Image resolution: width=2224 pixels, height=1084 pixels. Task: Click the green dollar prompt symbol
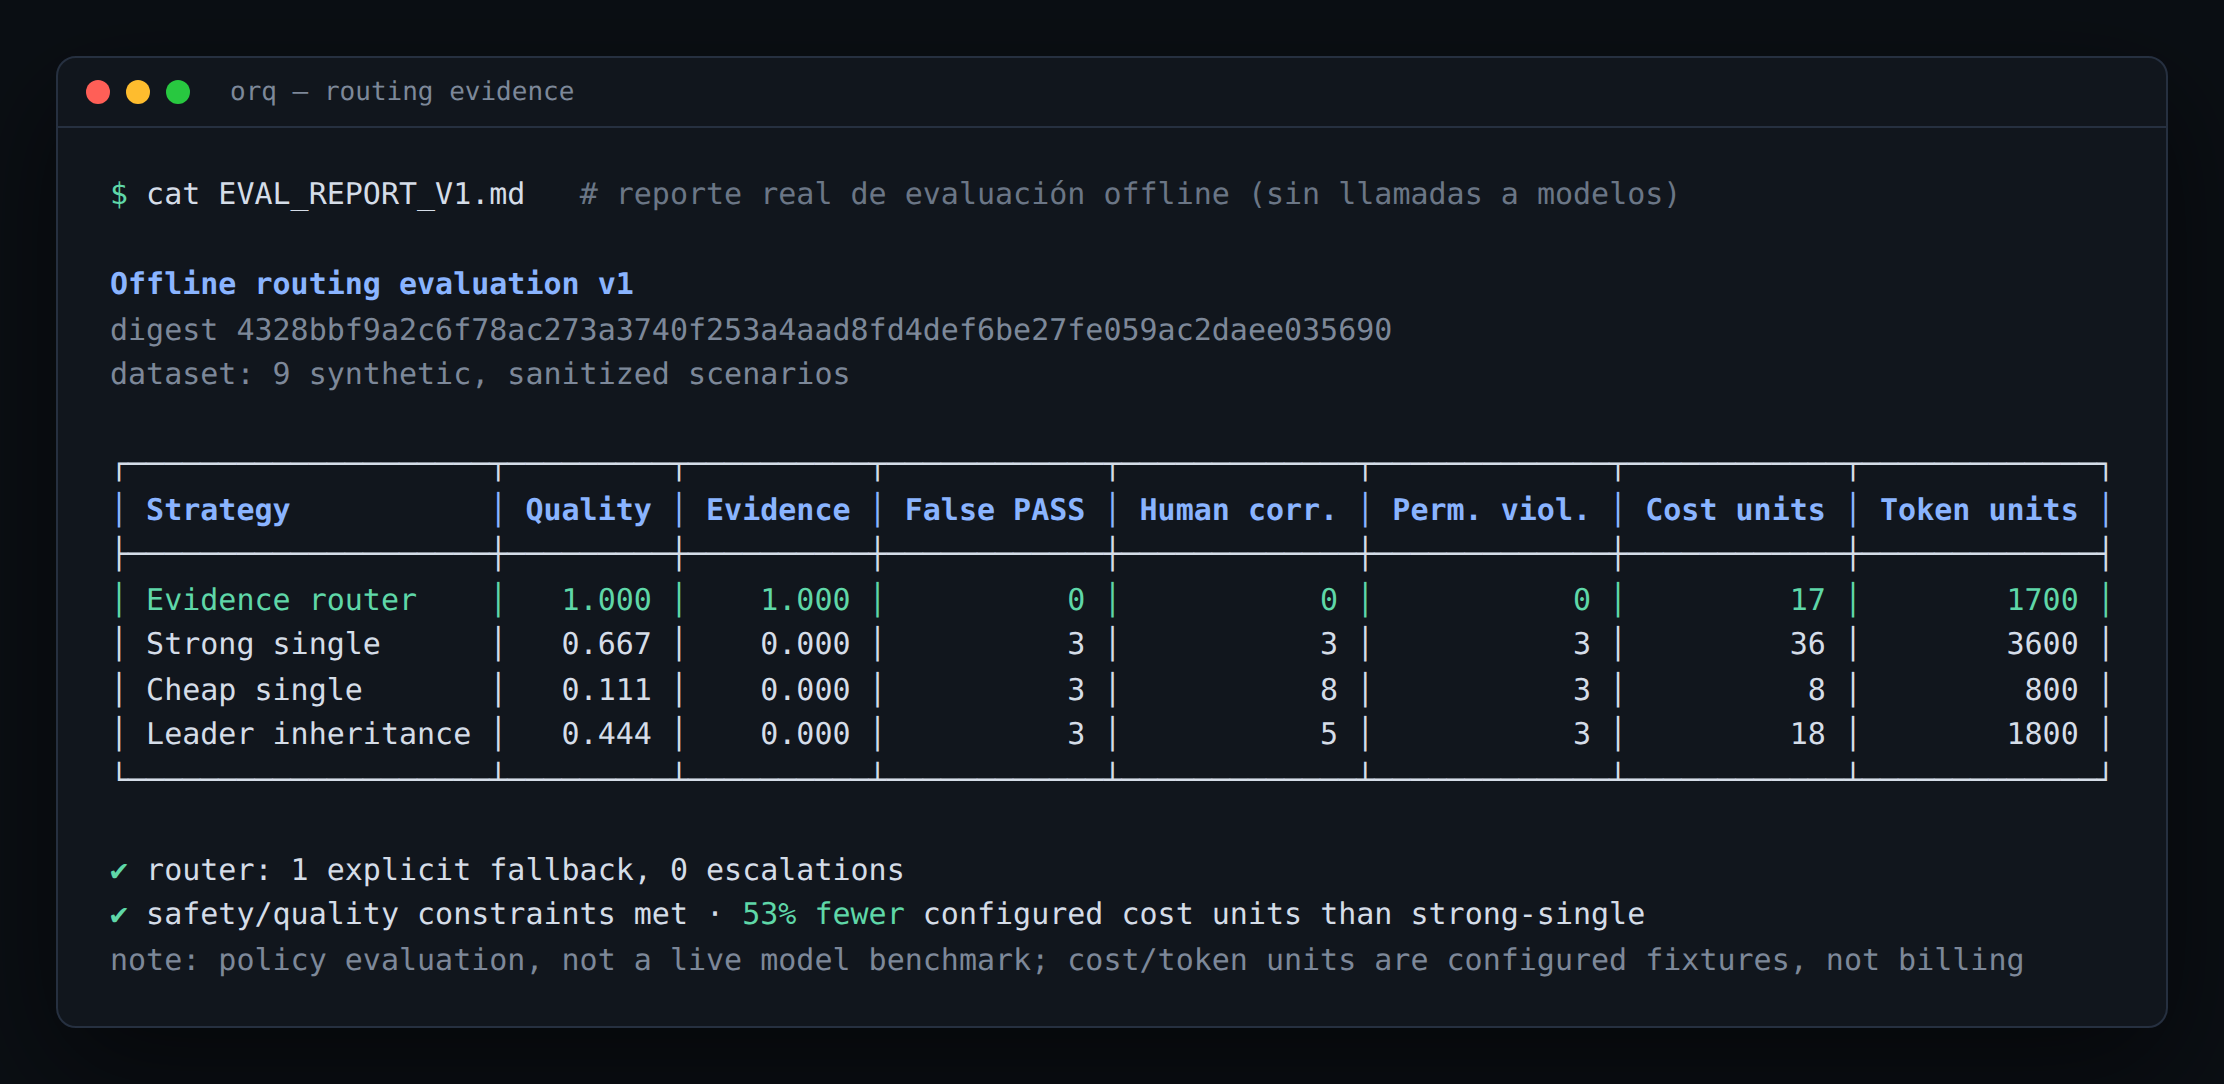pos(119,194)
